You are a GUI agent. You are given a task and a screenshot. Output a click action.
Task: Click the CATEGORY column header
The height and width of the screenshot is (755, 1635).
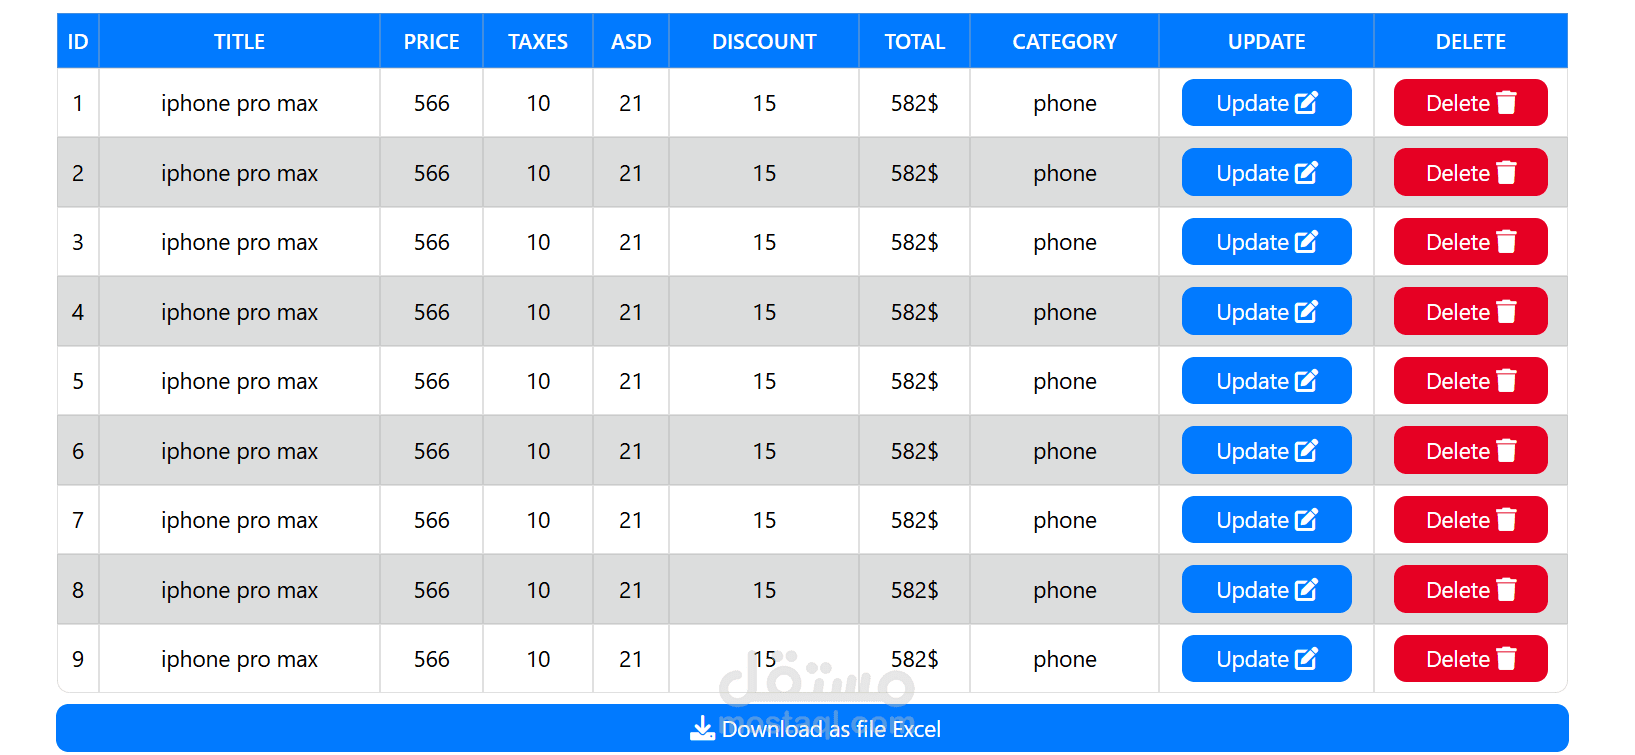(x=1064, y=42)
